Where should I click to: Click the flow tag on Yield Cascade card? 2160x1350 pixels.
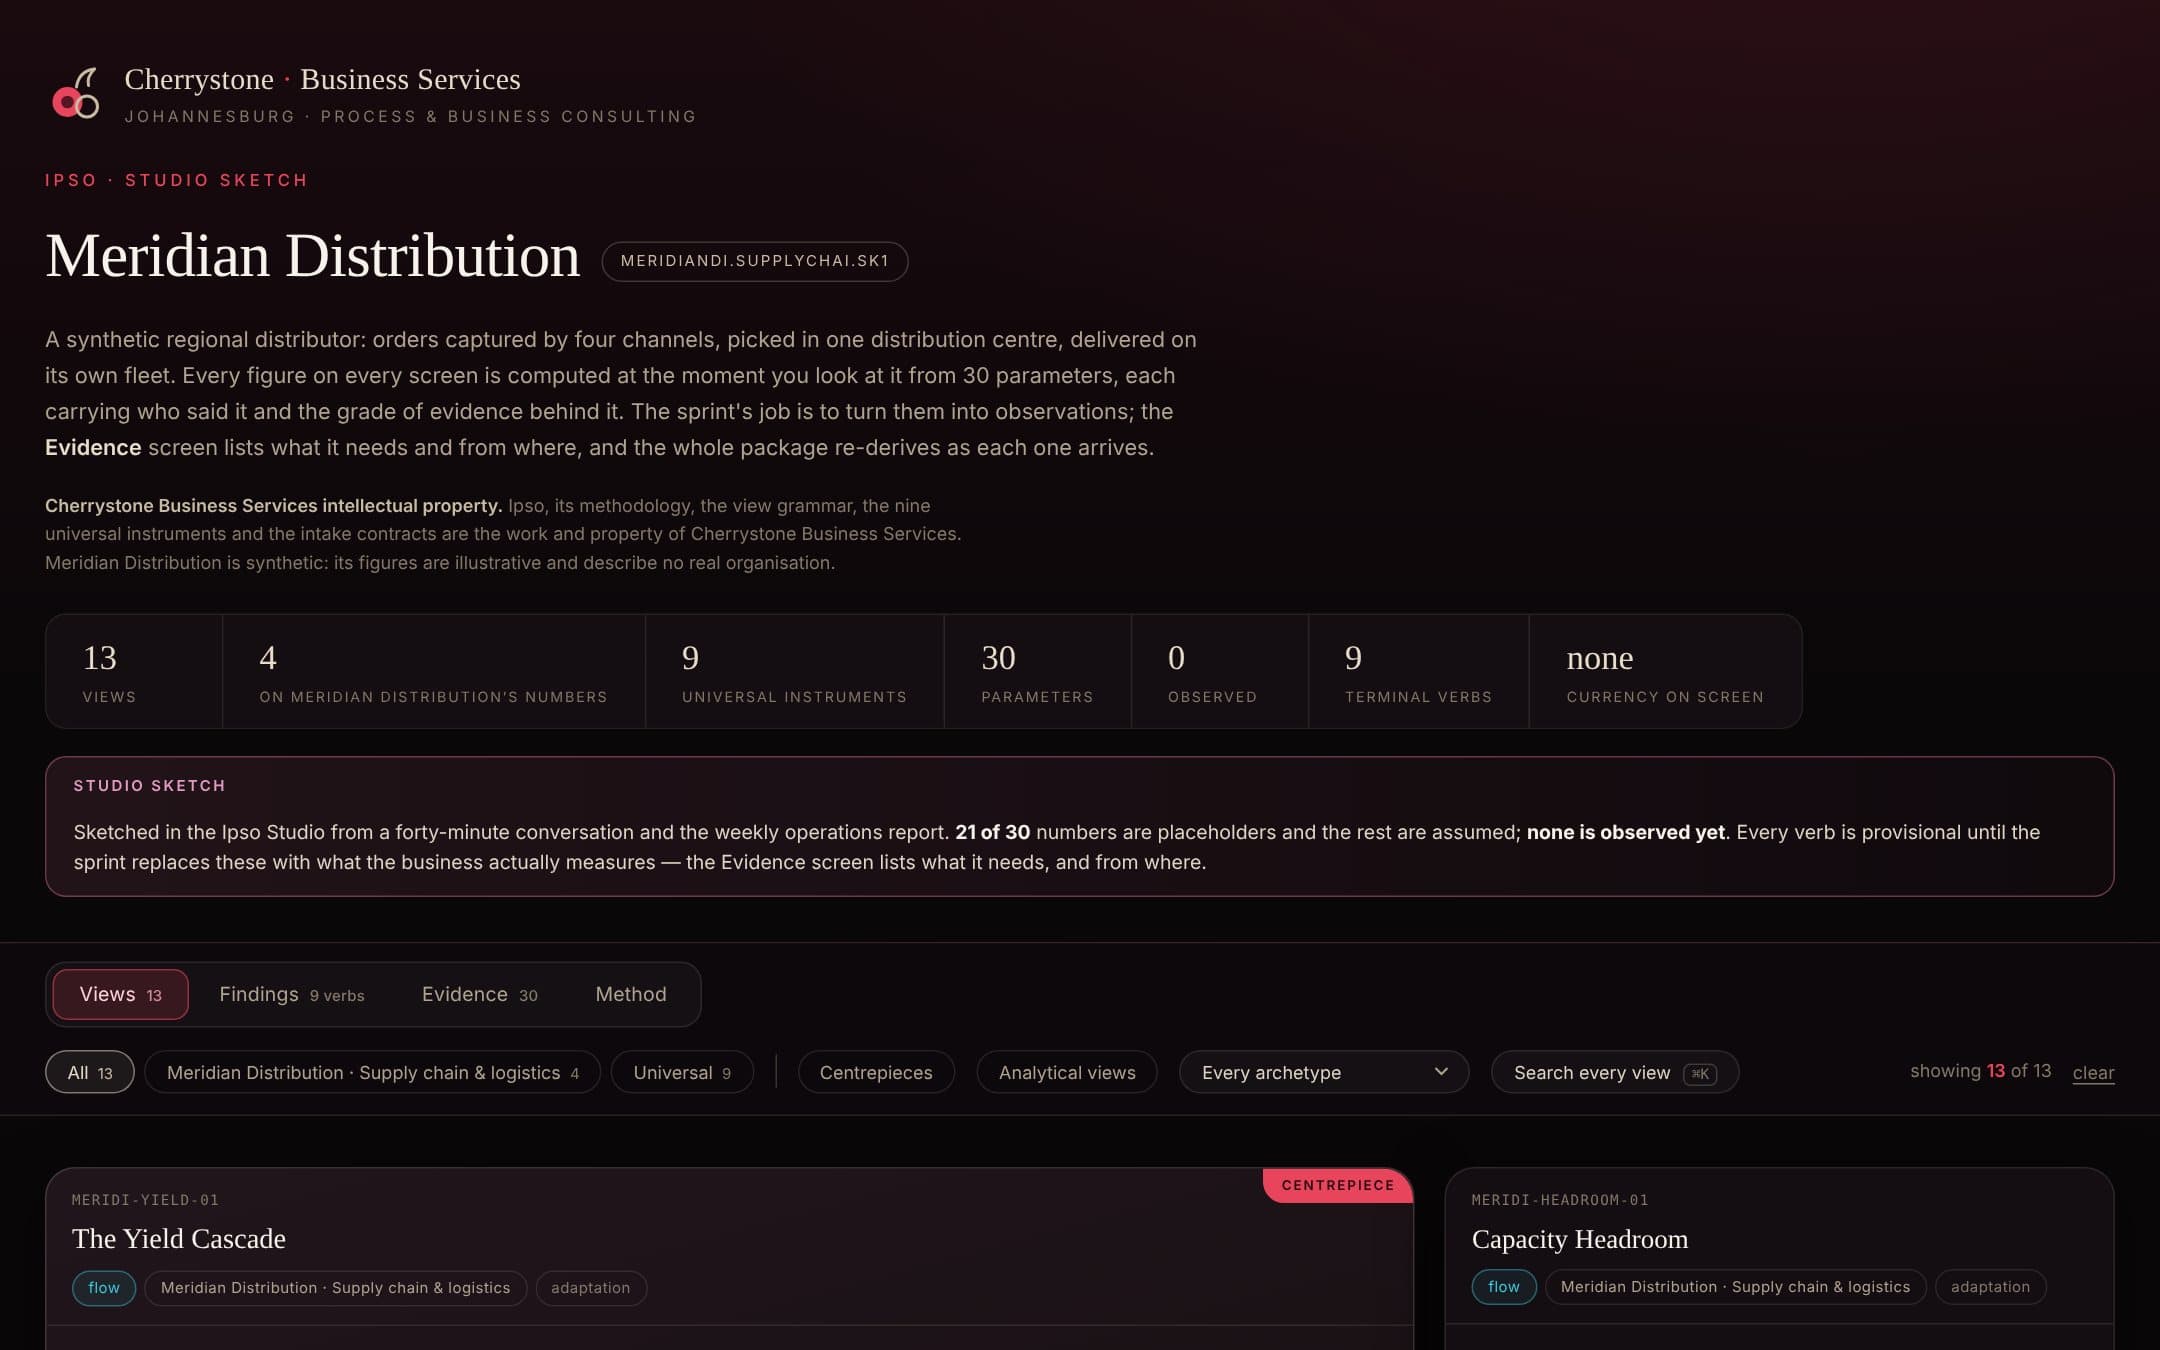click(104, 1288)
